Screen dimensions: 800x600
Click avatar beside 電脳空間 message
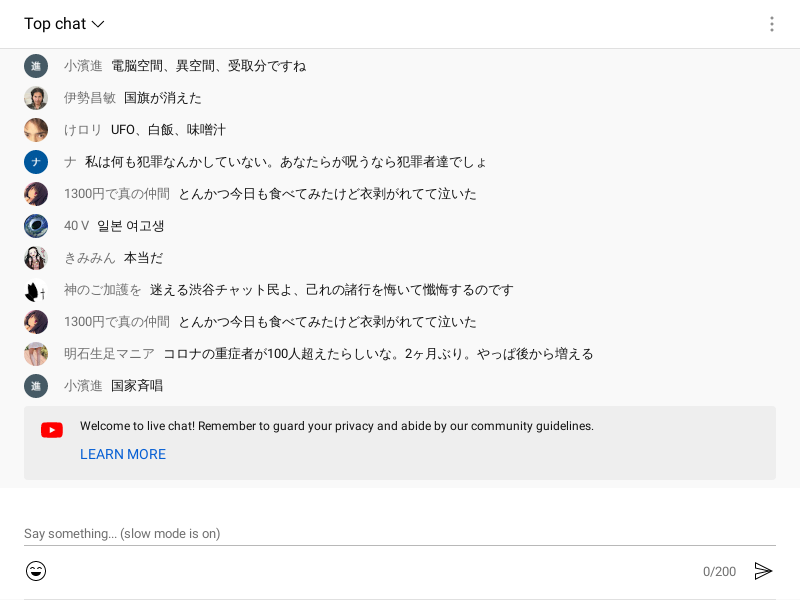(x=36, y=66)
